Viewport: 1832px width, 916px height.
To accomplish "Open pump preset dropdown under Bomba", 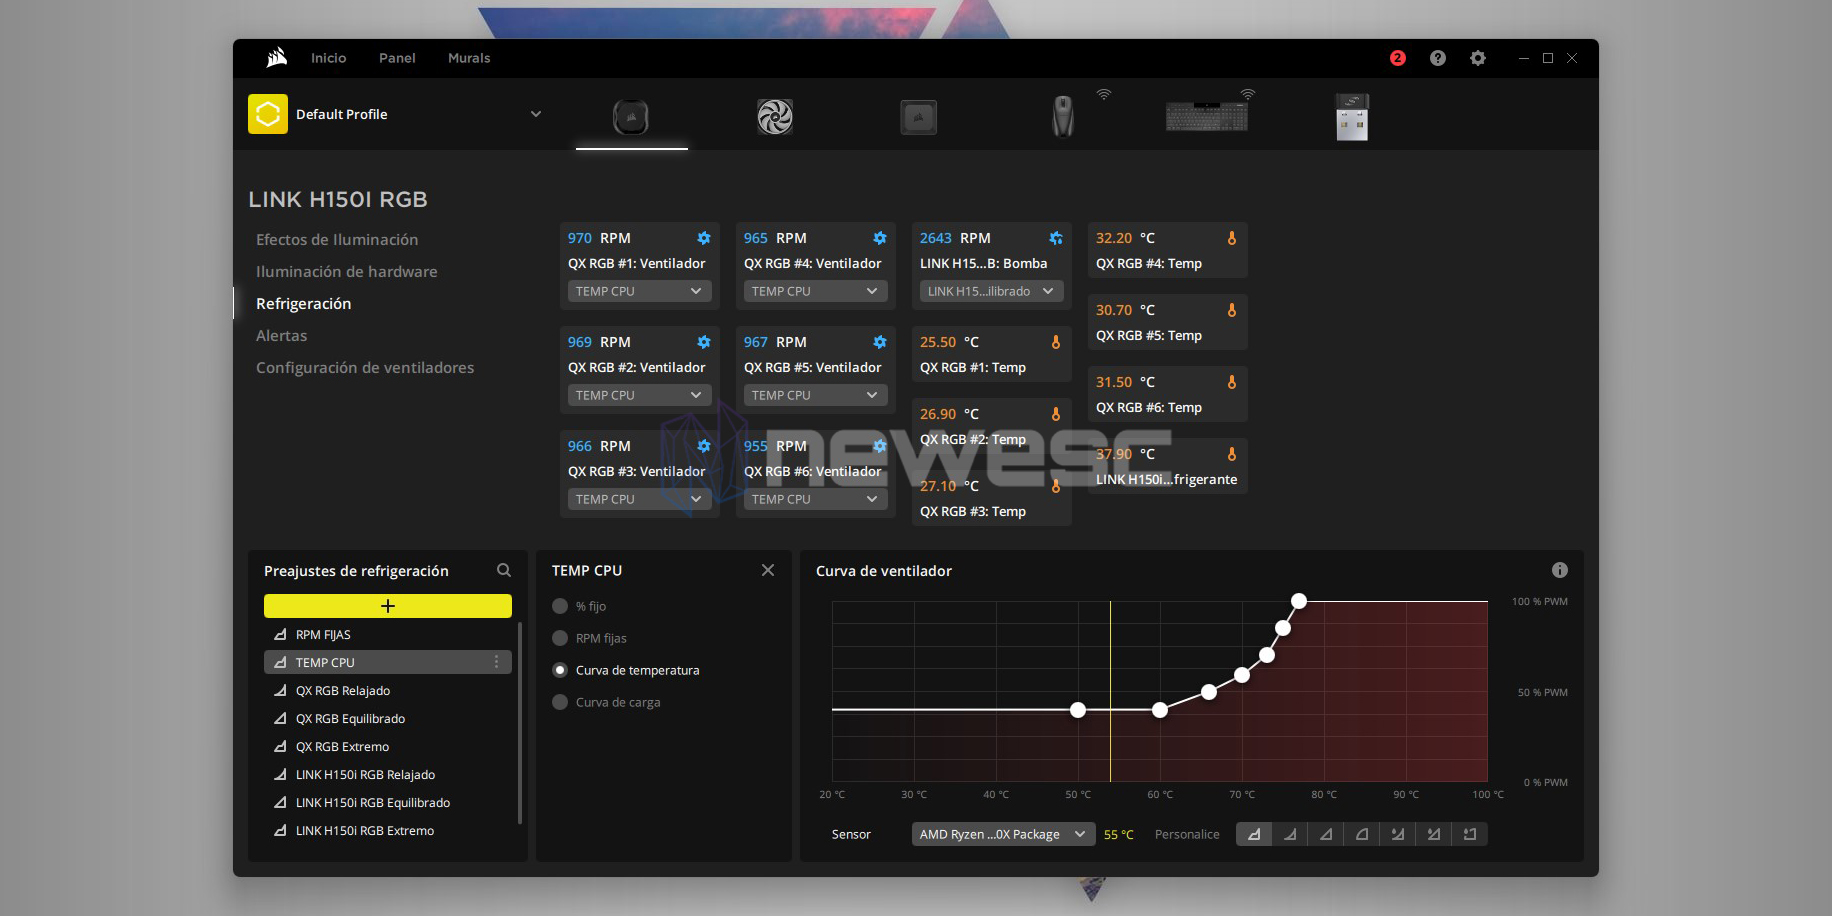I will click(x=992, y=291).
